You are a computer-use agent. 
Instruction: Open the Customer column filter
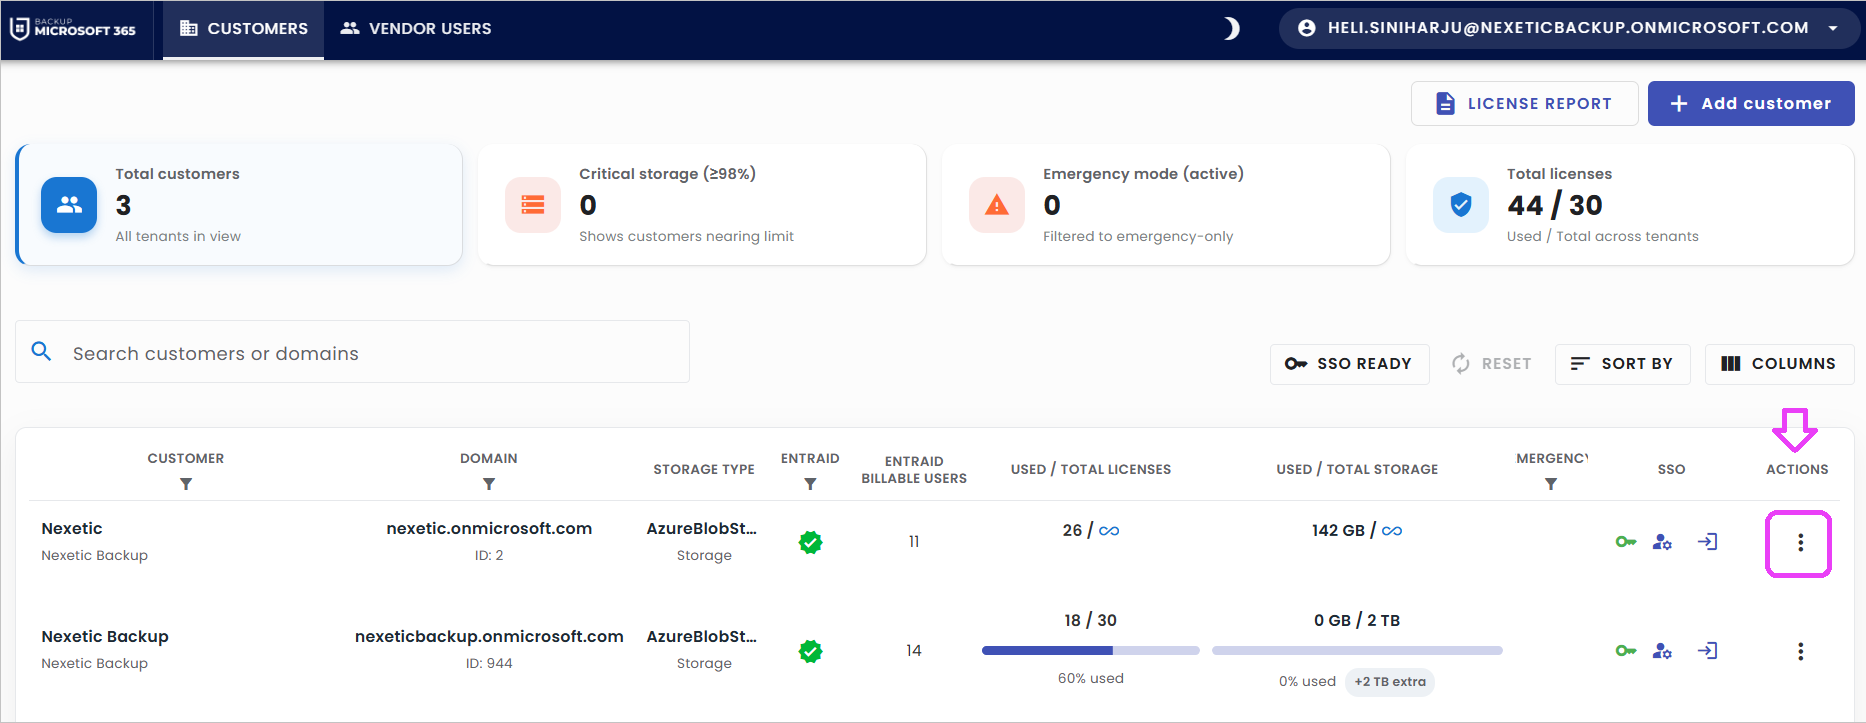(186, 484)
